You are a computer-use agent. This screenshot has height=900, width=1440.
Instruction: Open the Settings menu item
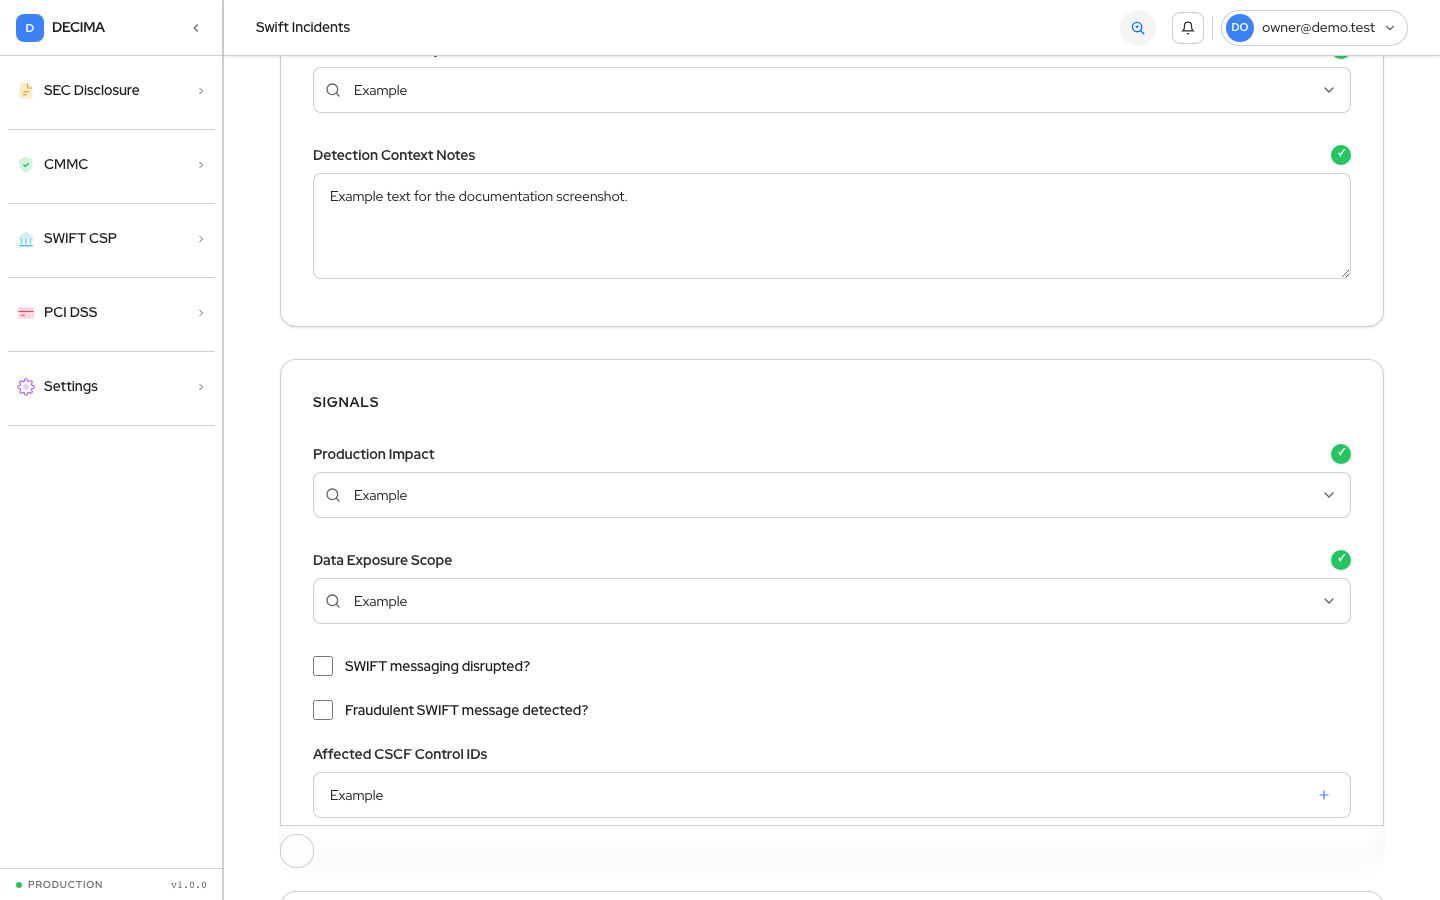pyautogui.click(x=111, y=387)
